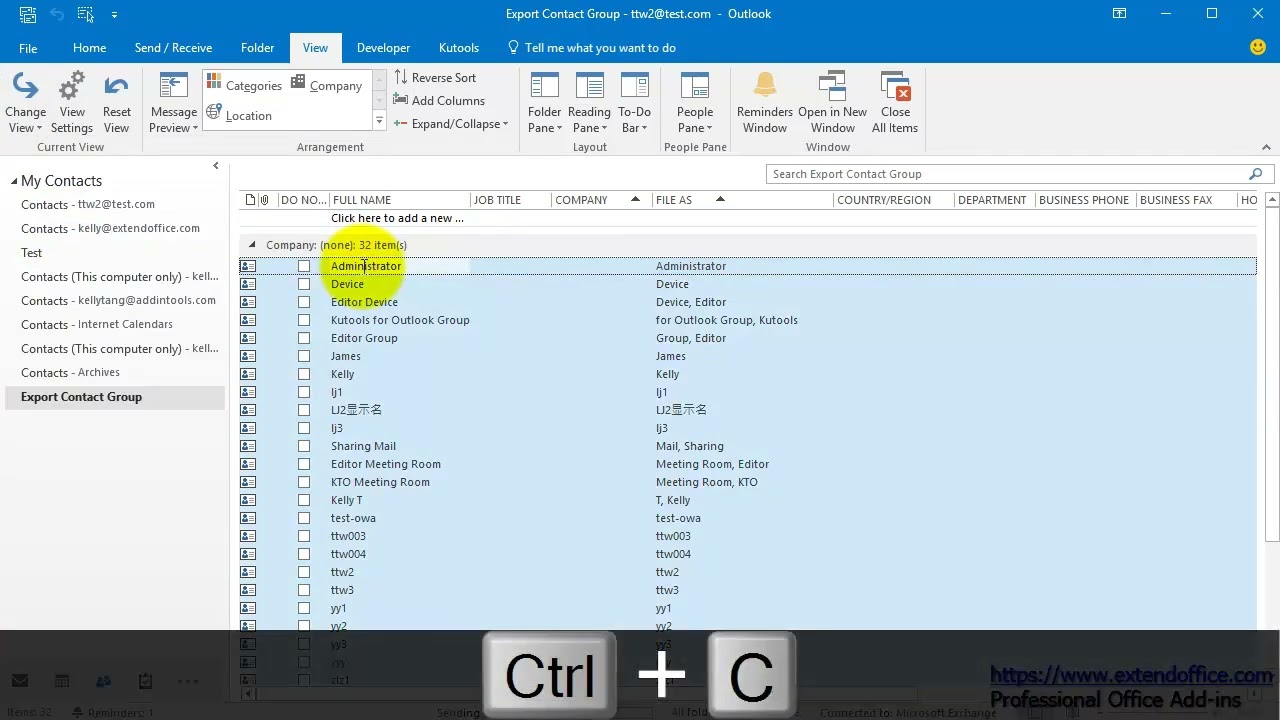Switch to the Folder tab
1280x720 pixels.
click(x=257, y=48)
